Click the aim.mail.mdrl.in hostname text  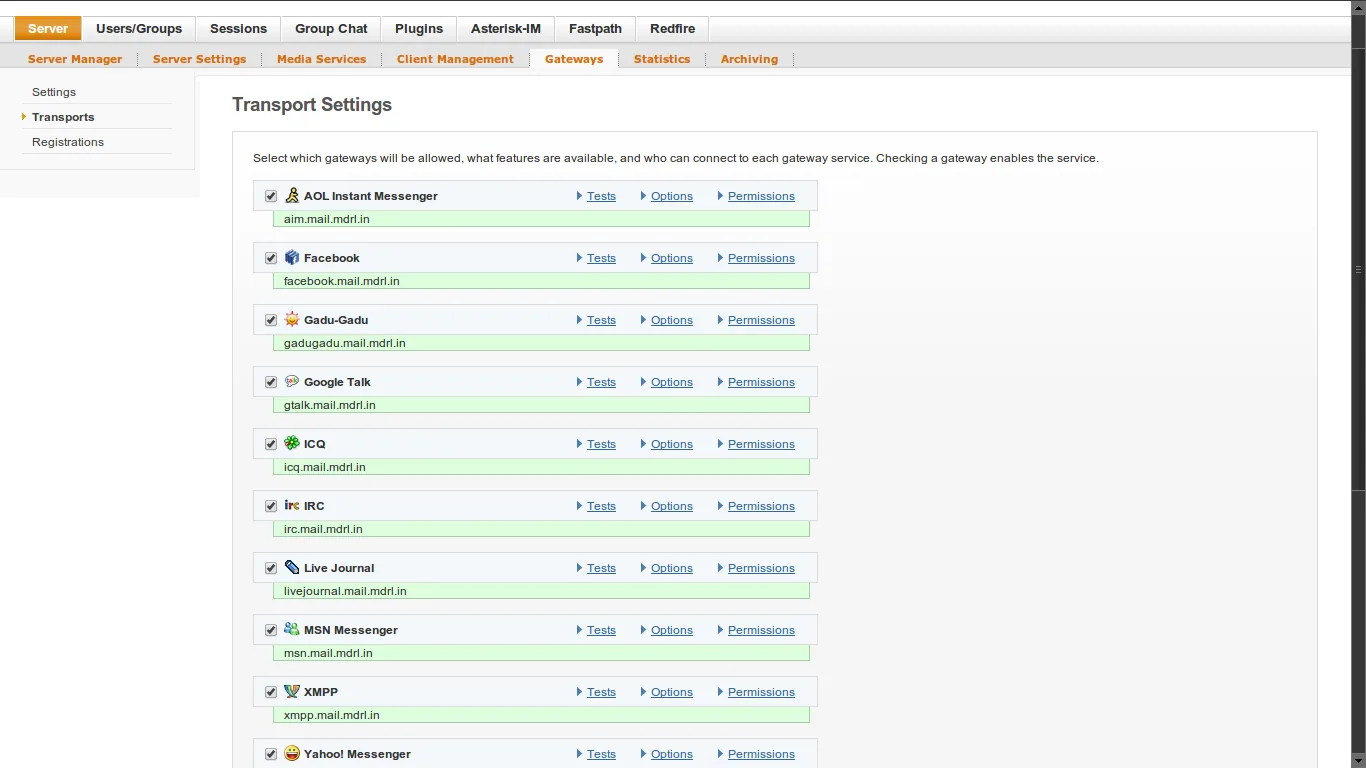point(327,219)
